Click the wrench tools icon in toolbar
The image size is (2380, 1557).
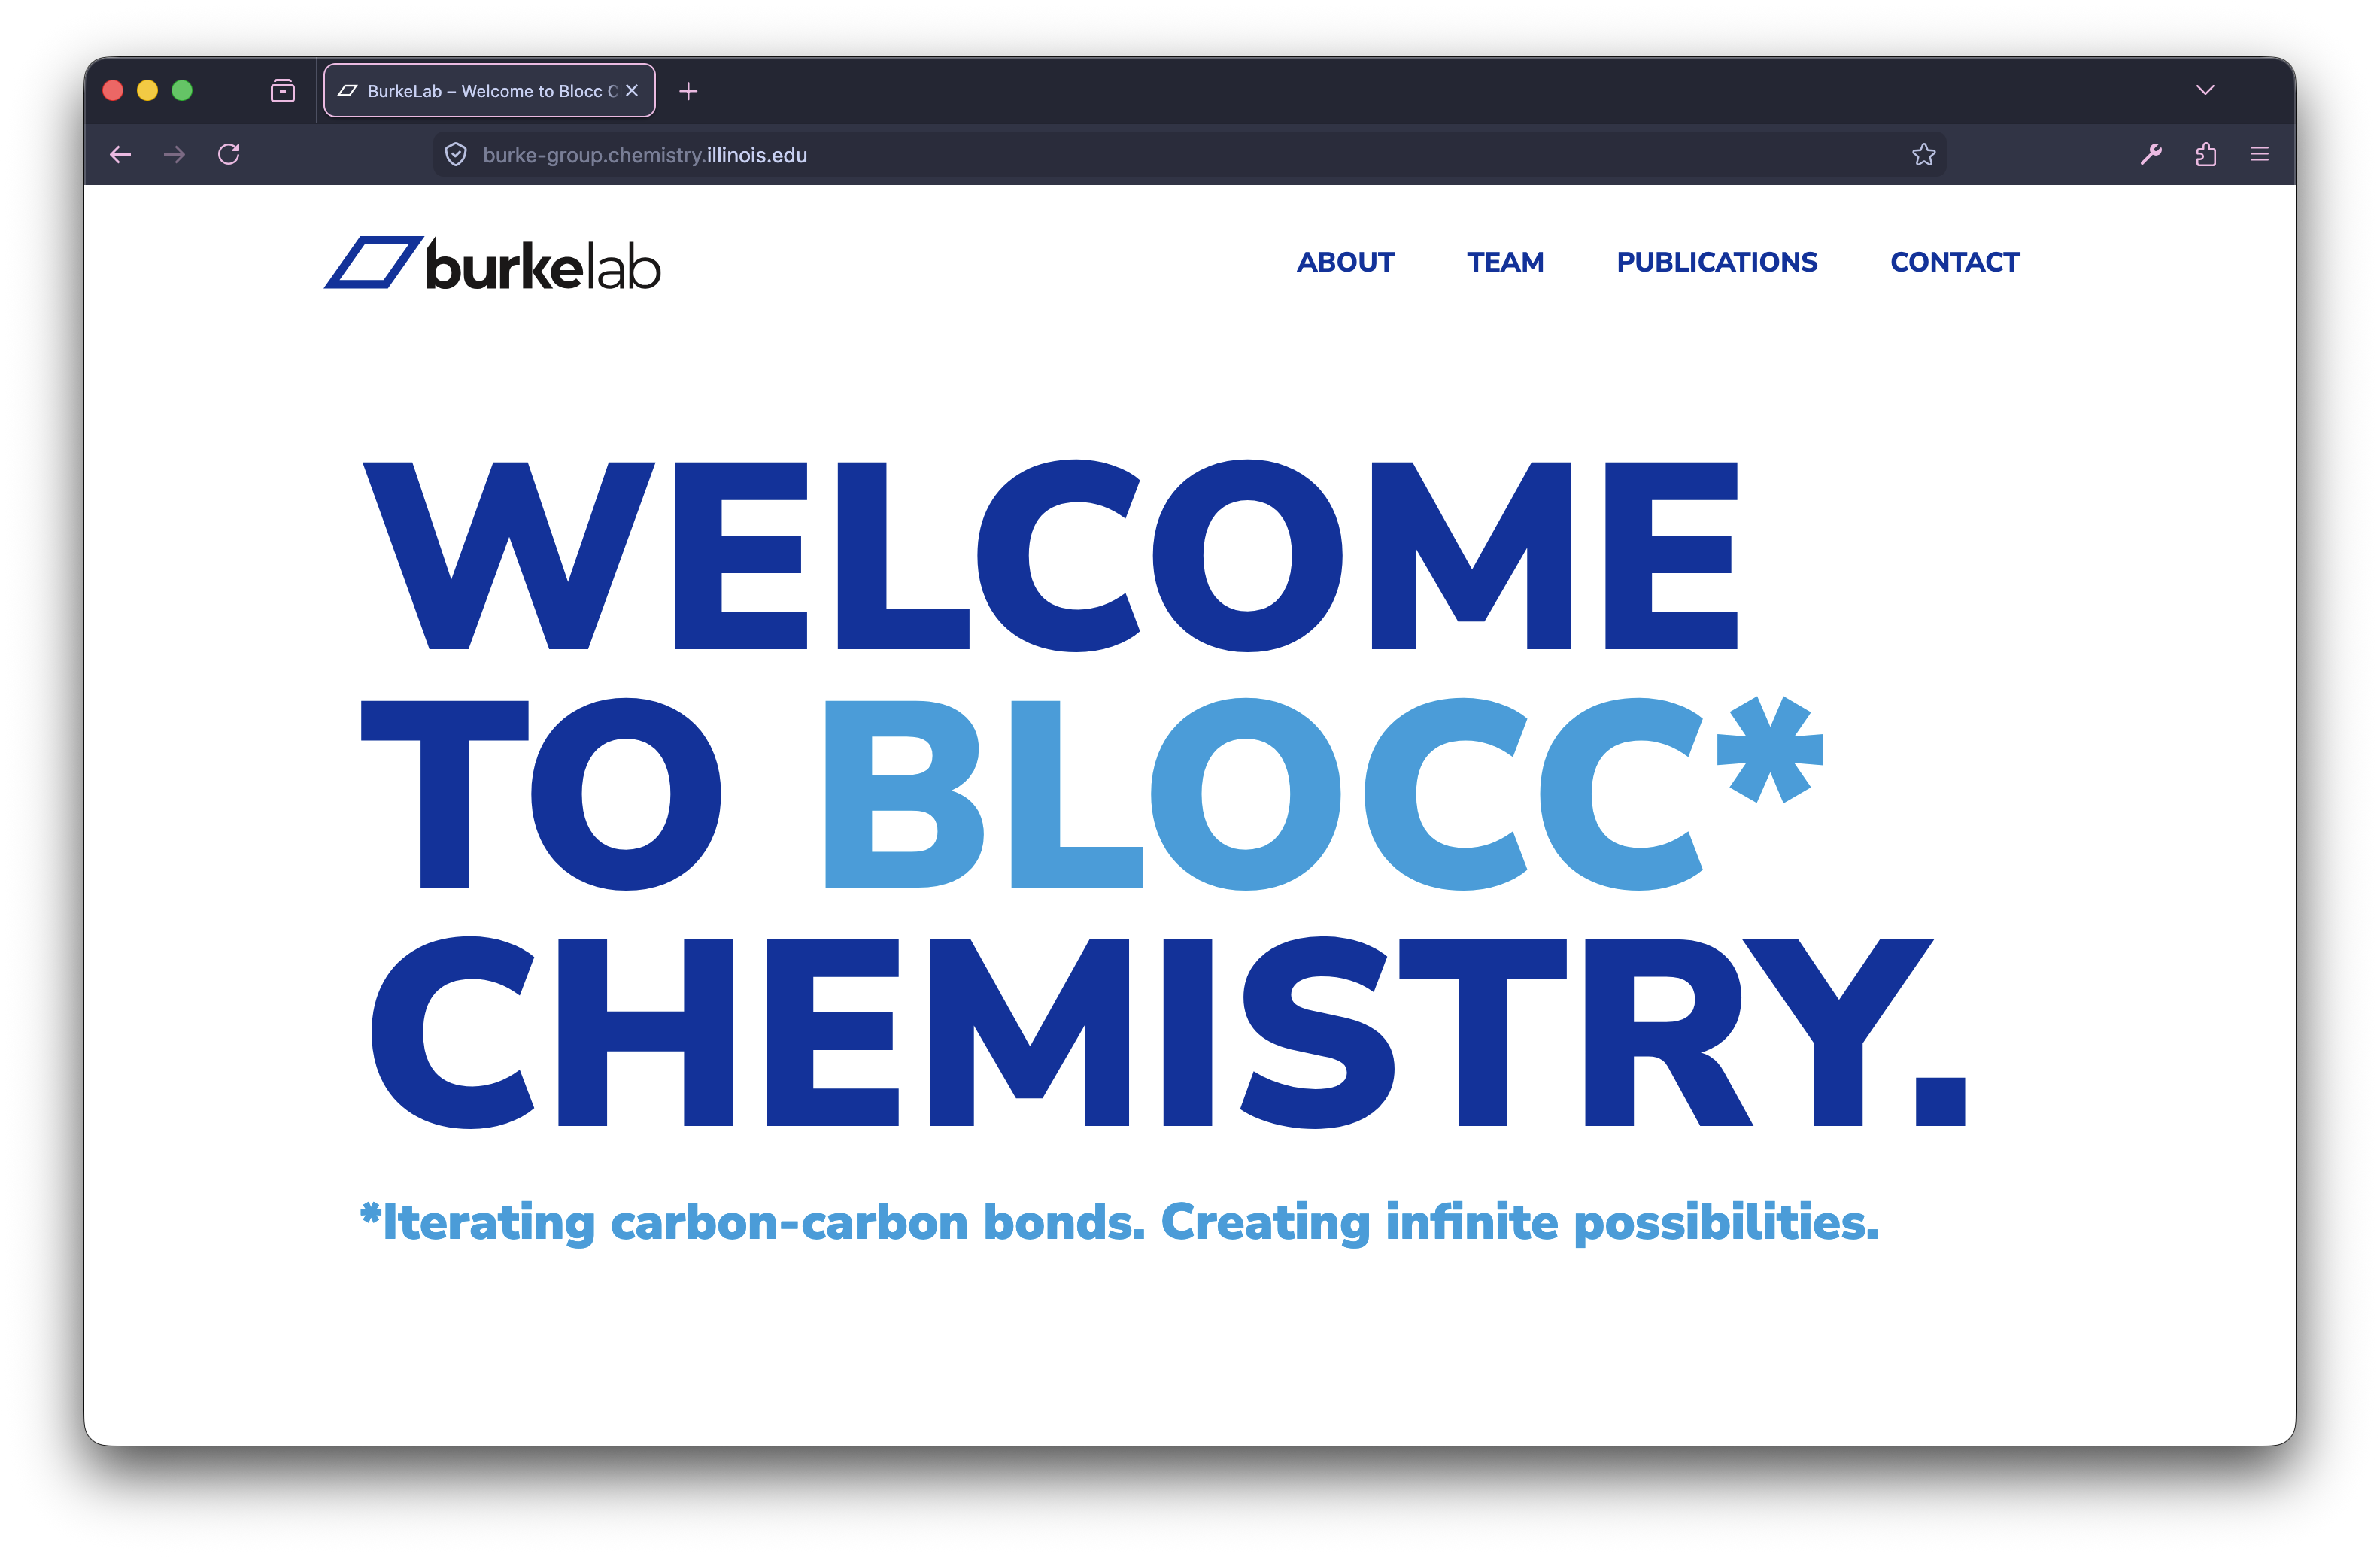[2151, 154]
